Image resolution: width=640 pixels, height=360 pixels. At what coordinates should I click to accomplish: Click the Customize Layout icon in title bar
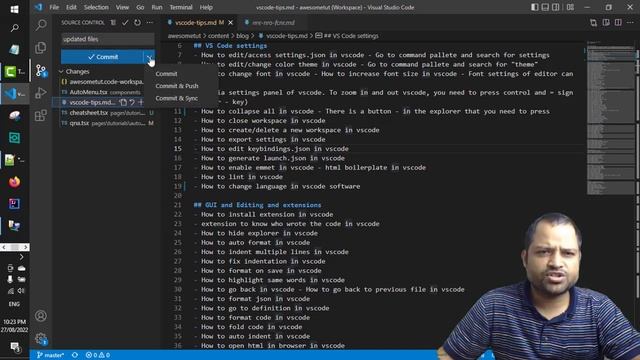pyautogui.click(x=571, y=7)
